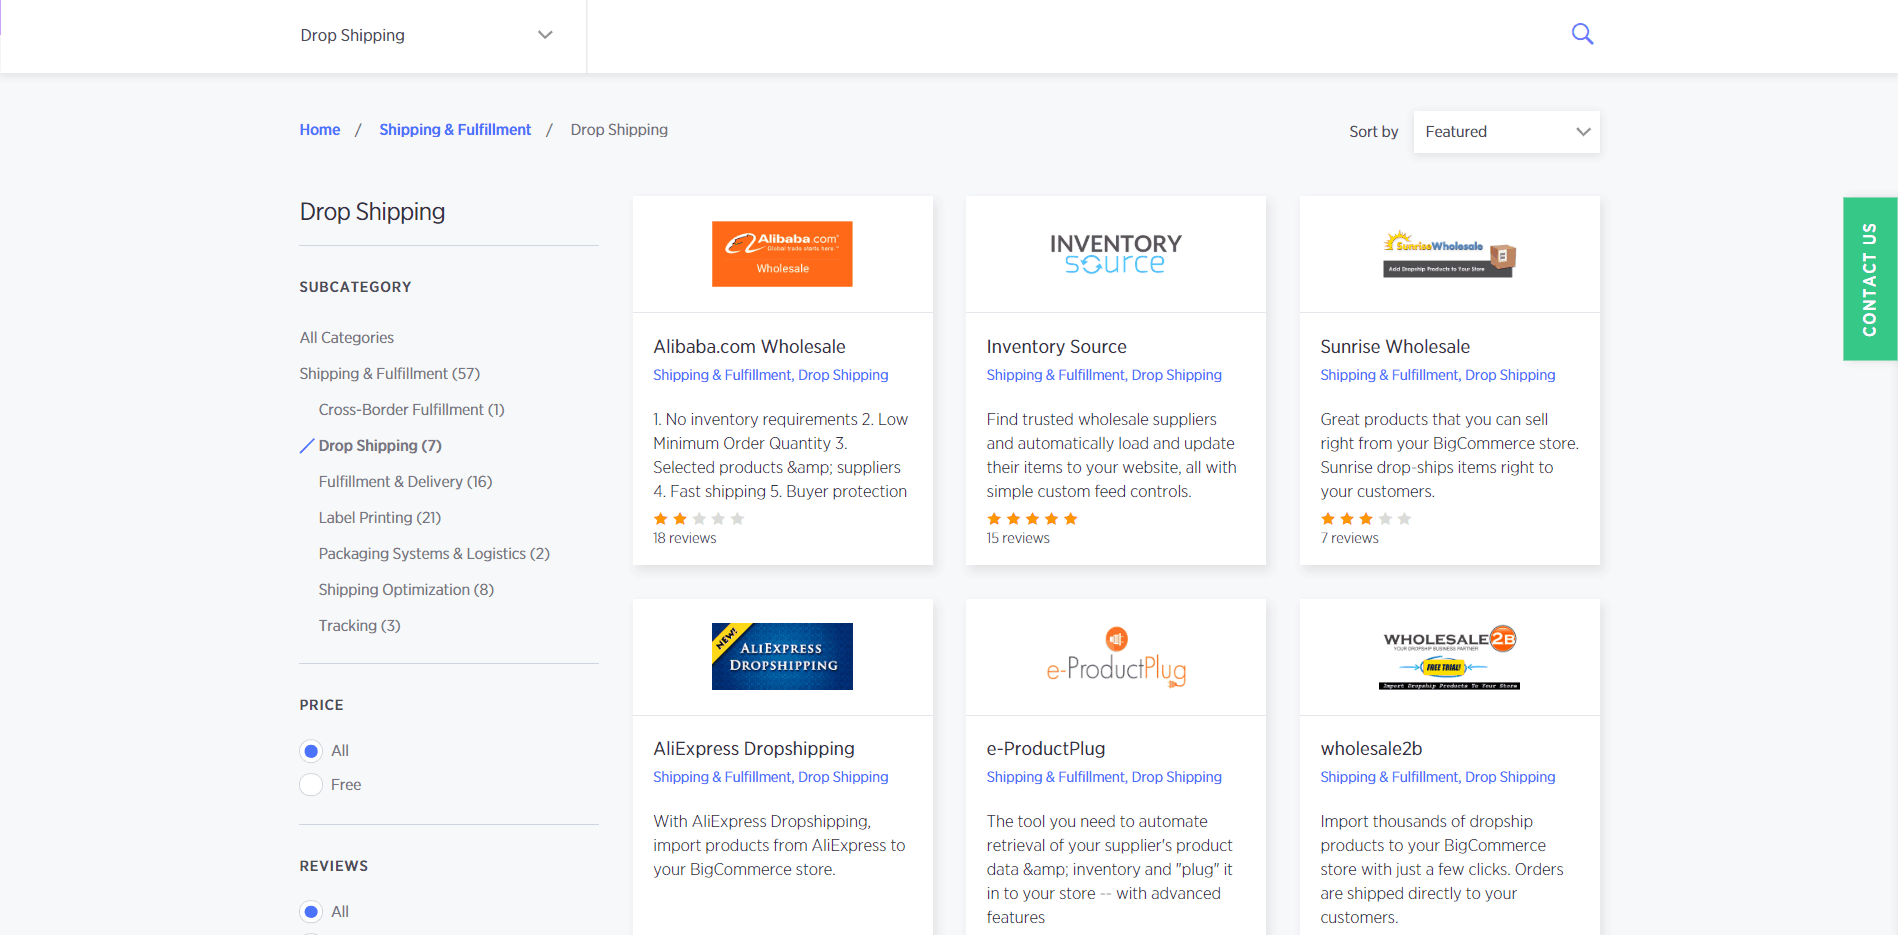
Task: Go to Home breadcrumb link
Action: coord(320,130)
